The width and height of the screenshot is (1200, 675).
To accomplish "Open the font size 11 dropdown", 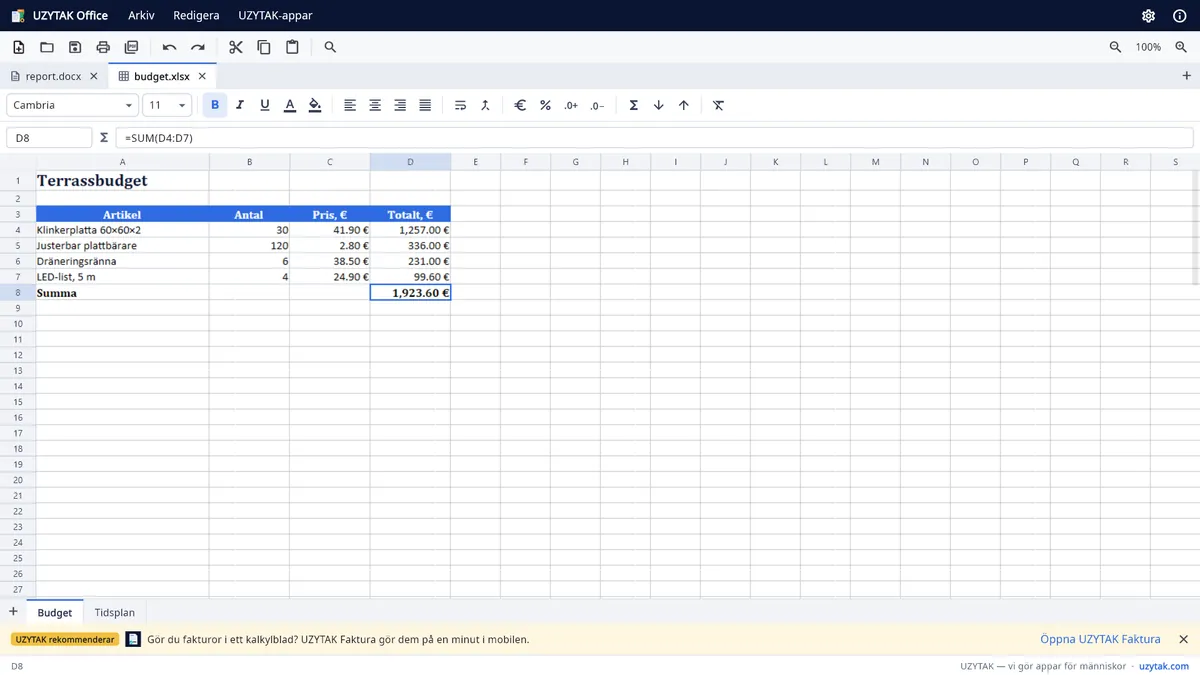I will 167,105.
